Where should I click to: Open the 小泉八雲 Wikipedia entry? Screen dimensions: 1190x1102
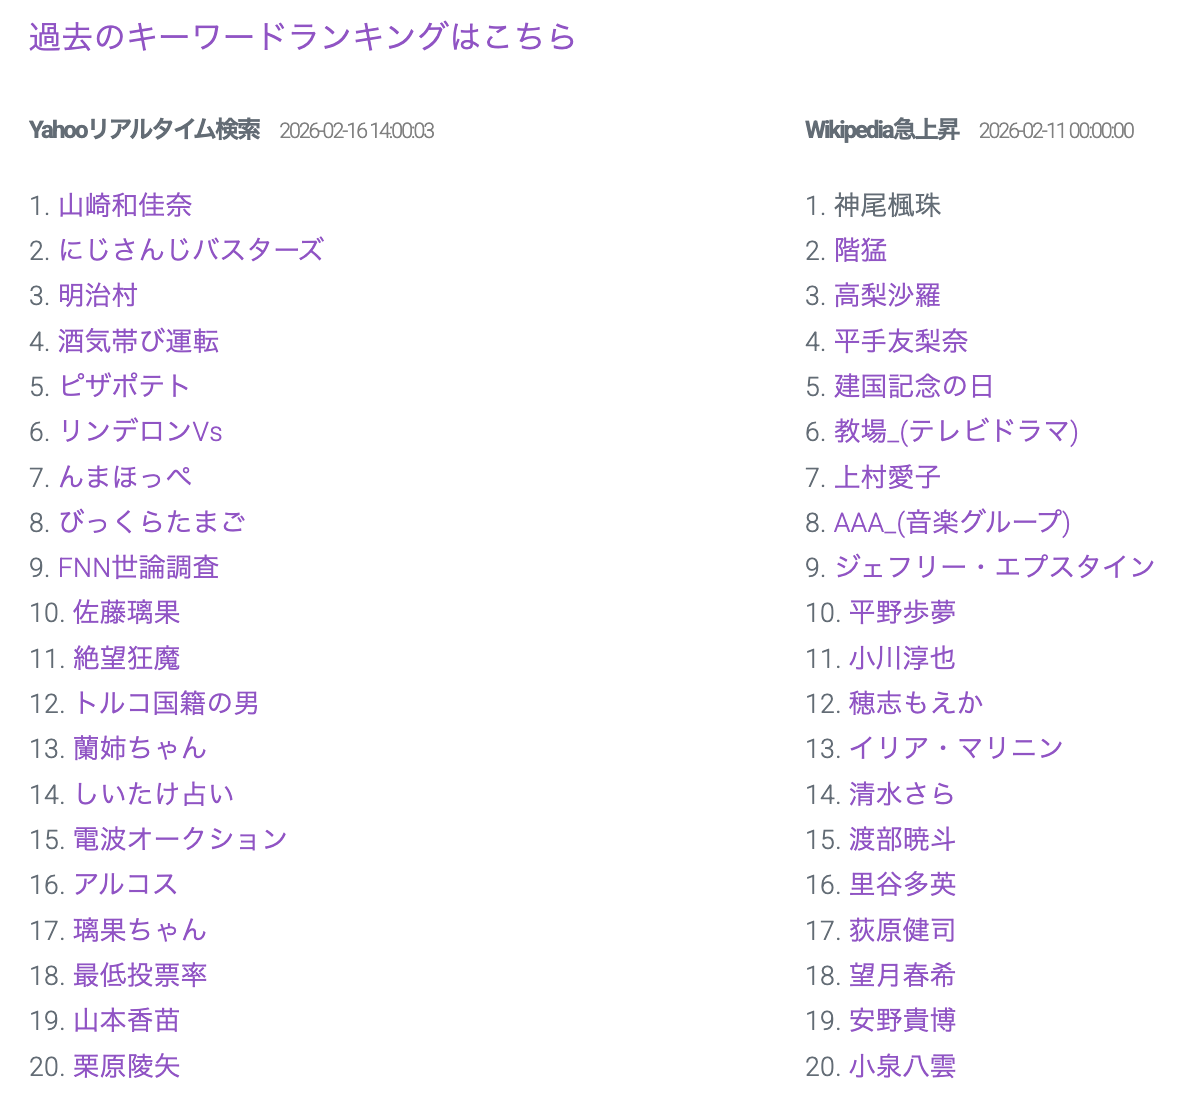[902, 1066]
